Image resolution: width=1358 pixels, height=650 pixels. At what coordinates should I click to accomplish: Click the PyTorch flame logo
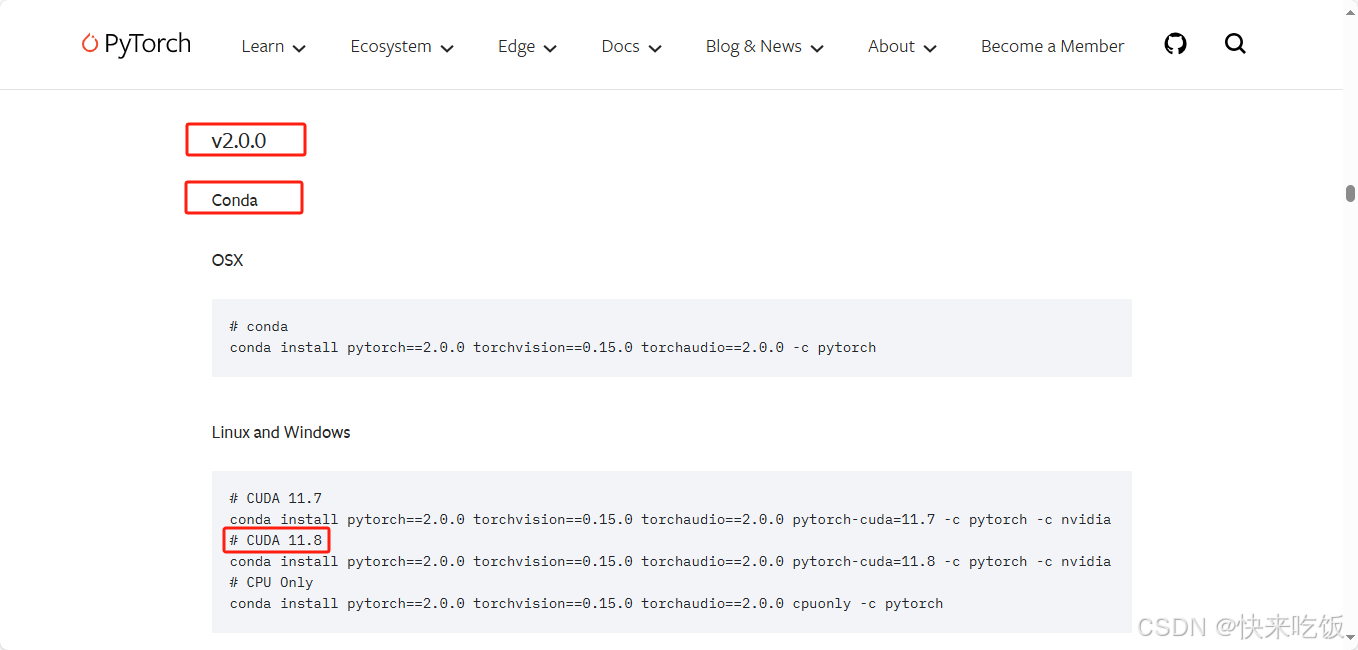pyautogui.click(x=90, y=43)
